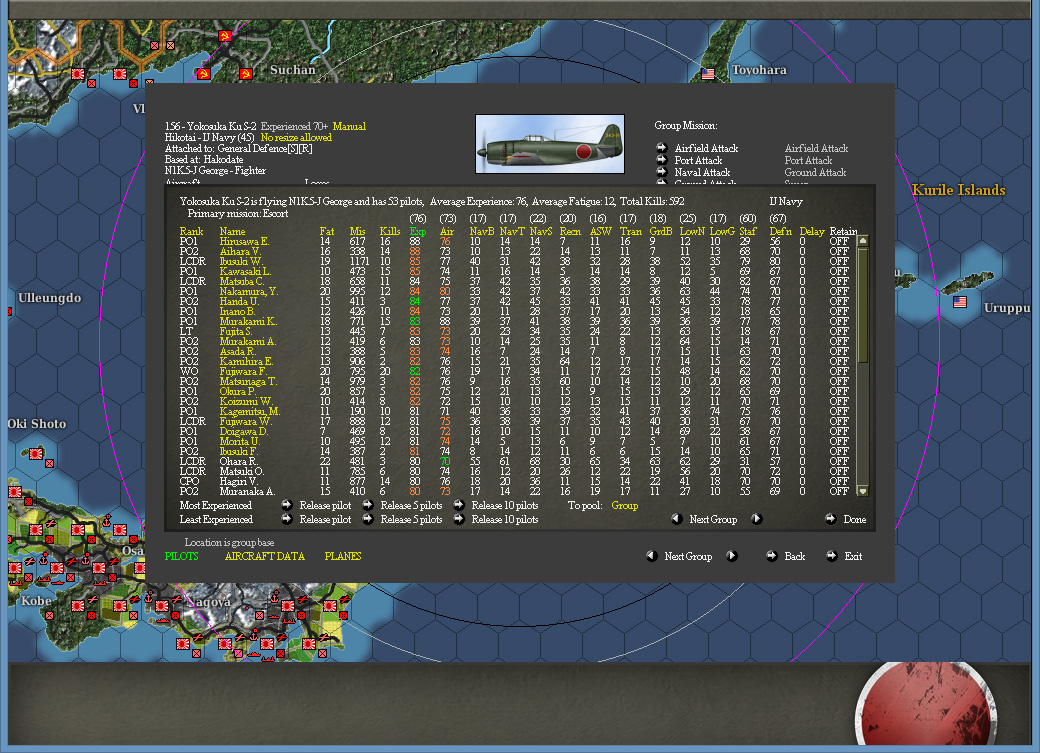Click the Back arrow icon
1040x753 pixels.
[x=771, y=556]
